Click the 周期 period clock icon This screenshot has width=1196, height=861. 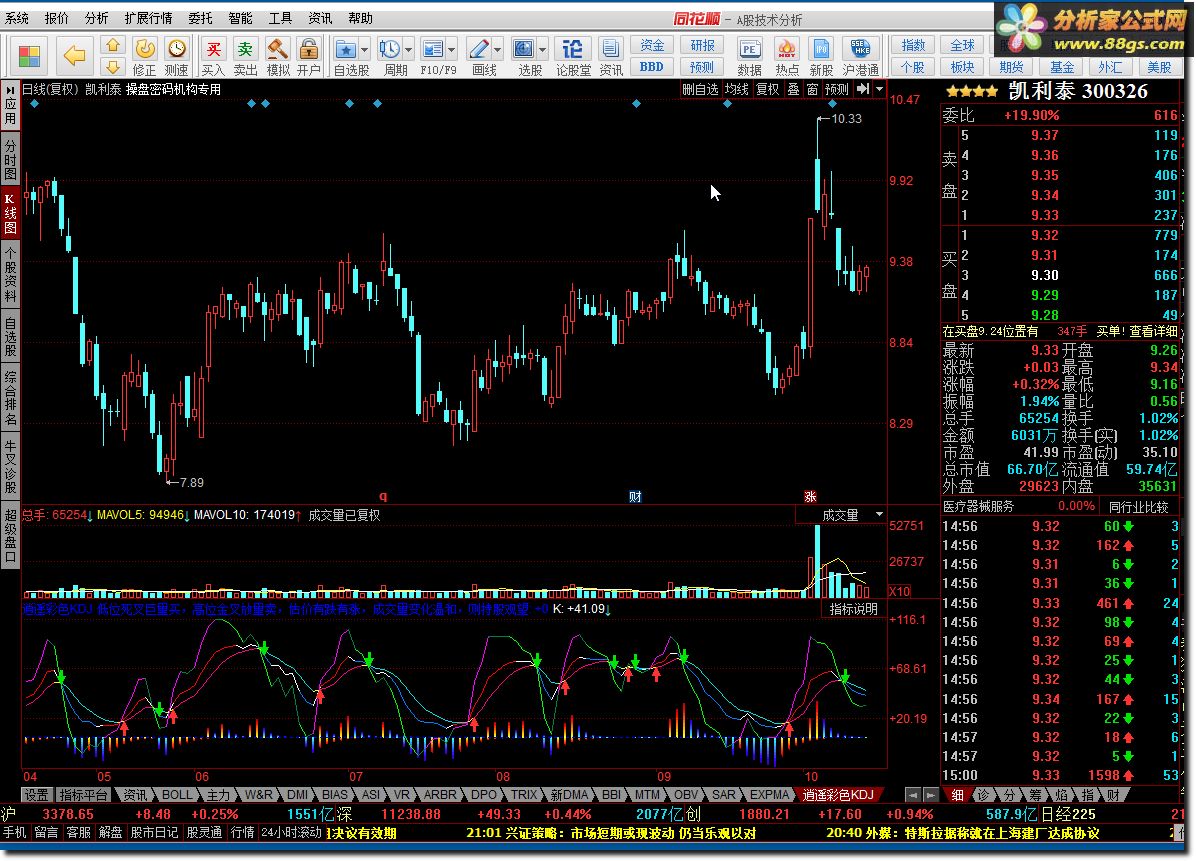point(390,50)
